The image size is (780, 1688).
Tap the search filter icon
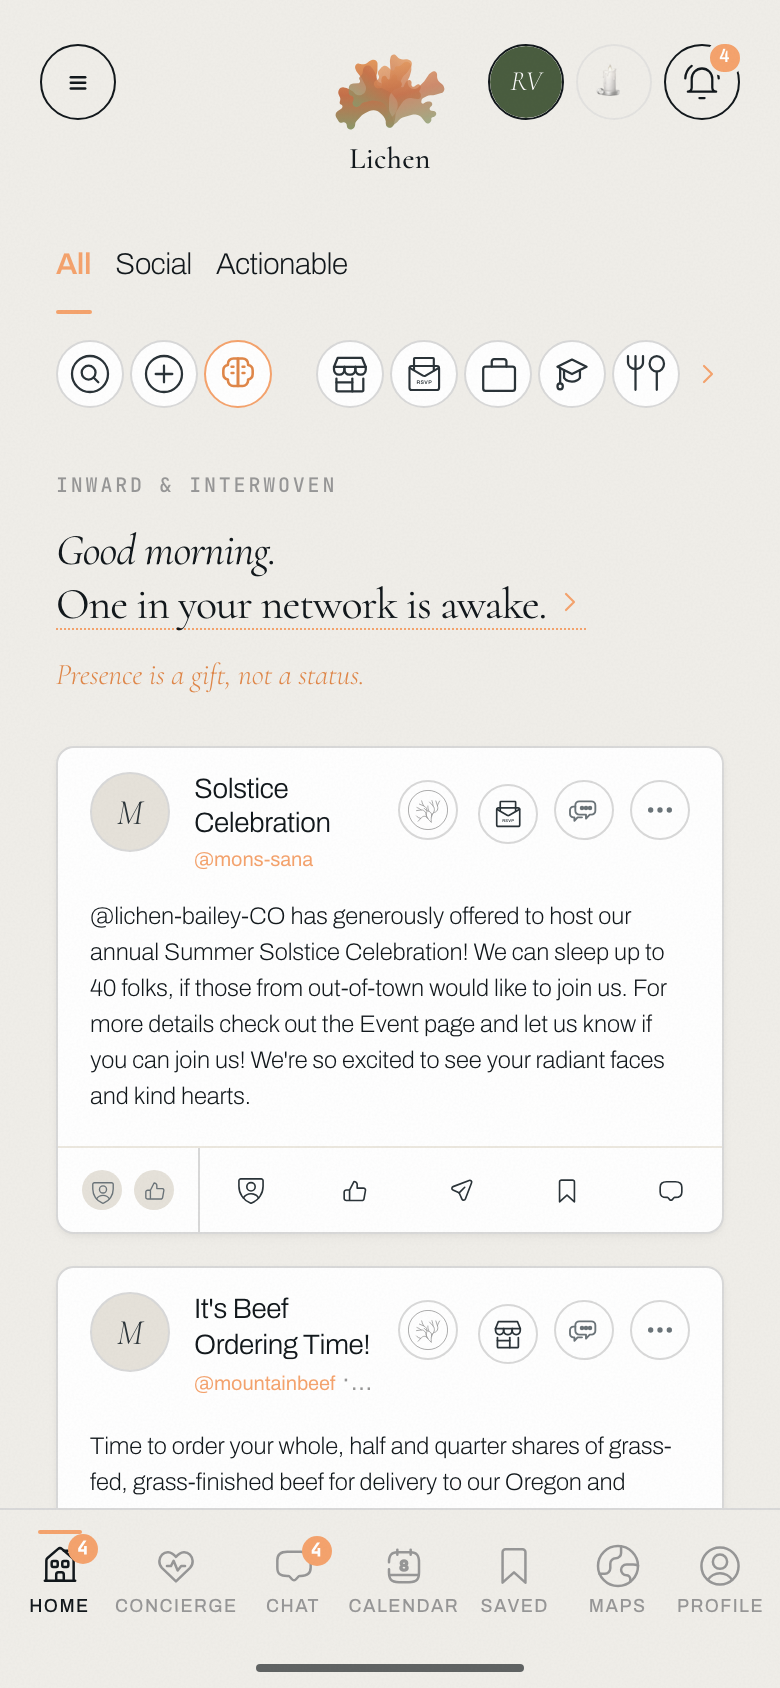90,374
